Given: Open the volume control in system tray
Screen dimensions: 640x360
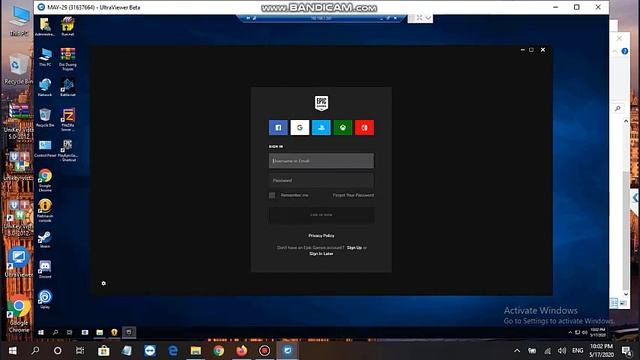Looking at the screenshot, I should (x=562, y=351).
